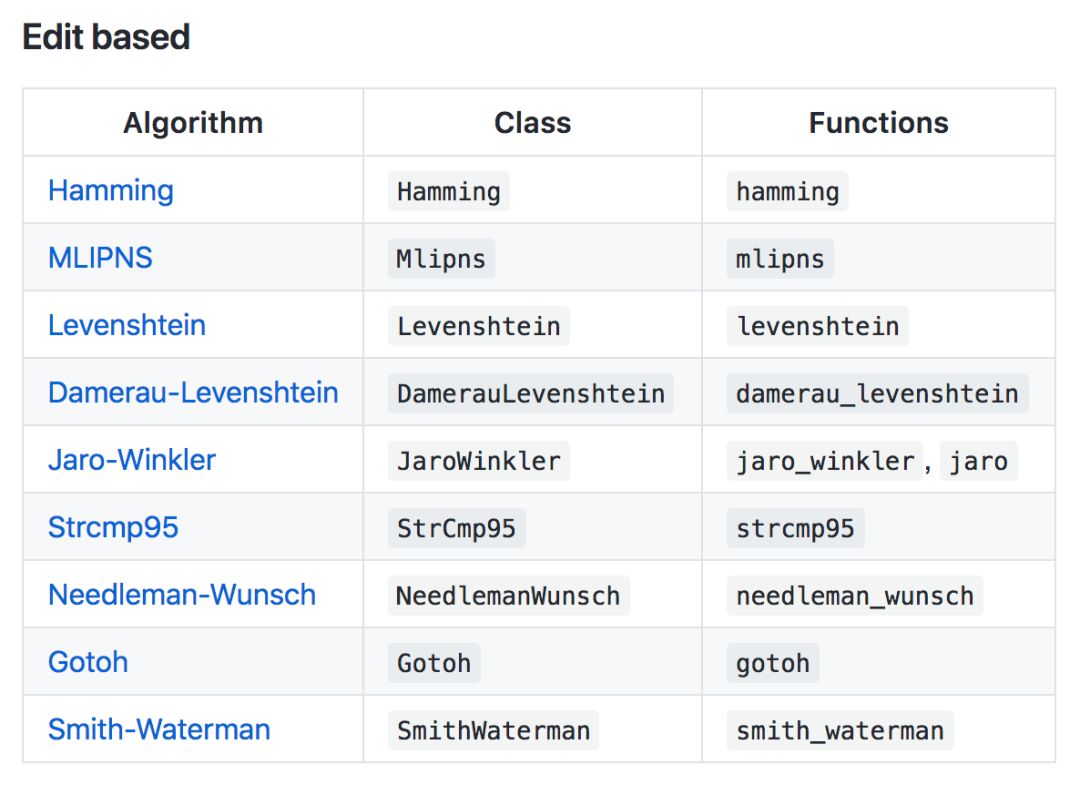Click the SmithWaterman class code

click(493, 730)
